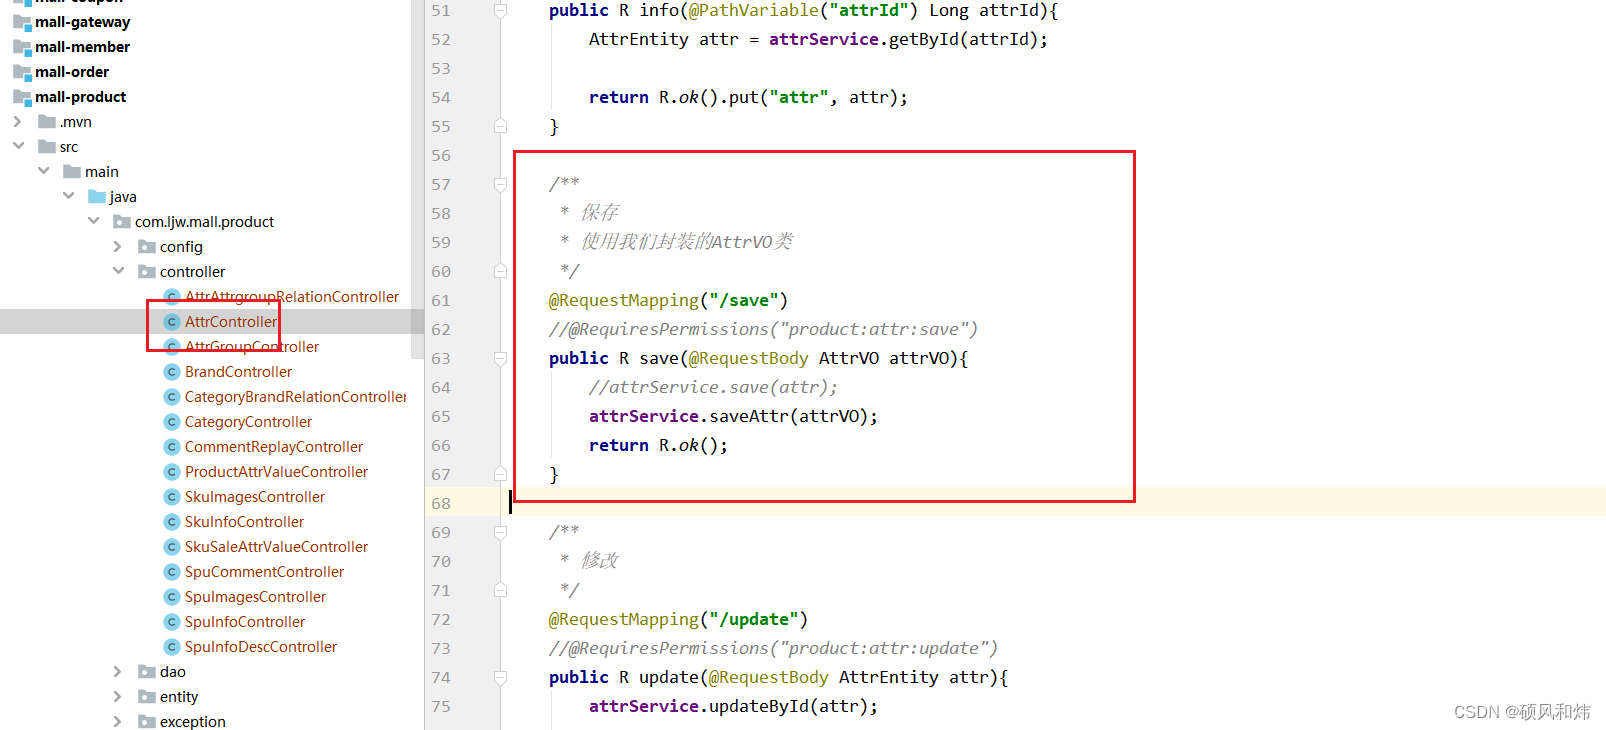Click the .mvn folder icon
Viewport: 1606px width, 730px height.
[x=47, y=121]
